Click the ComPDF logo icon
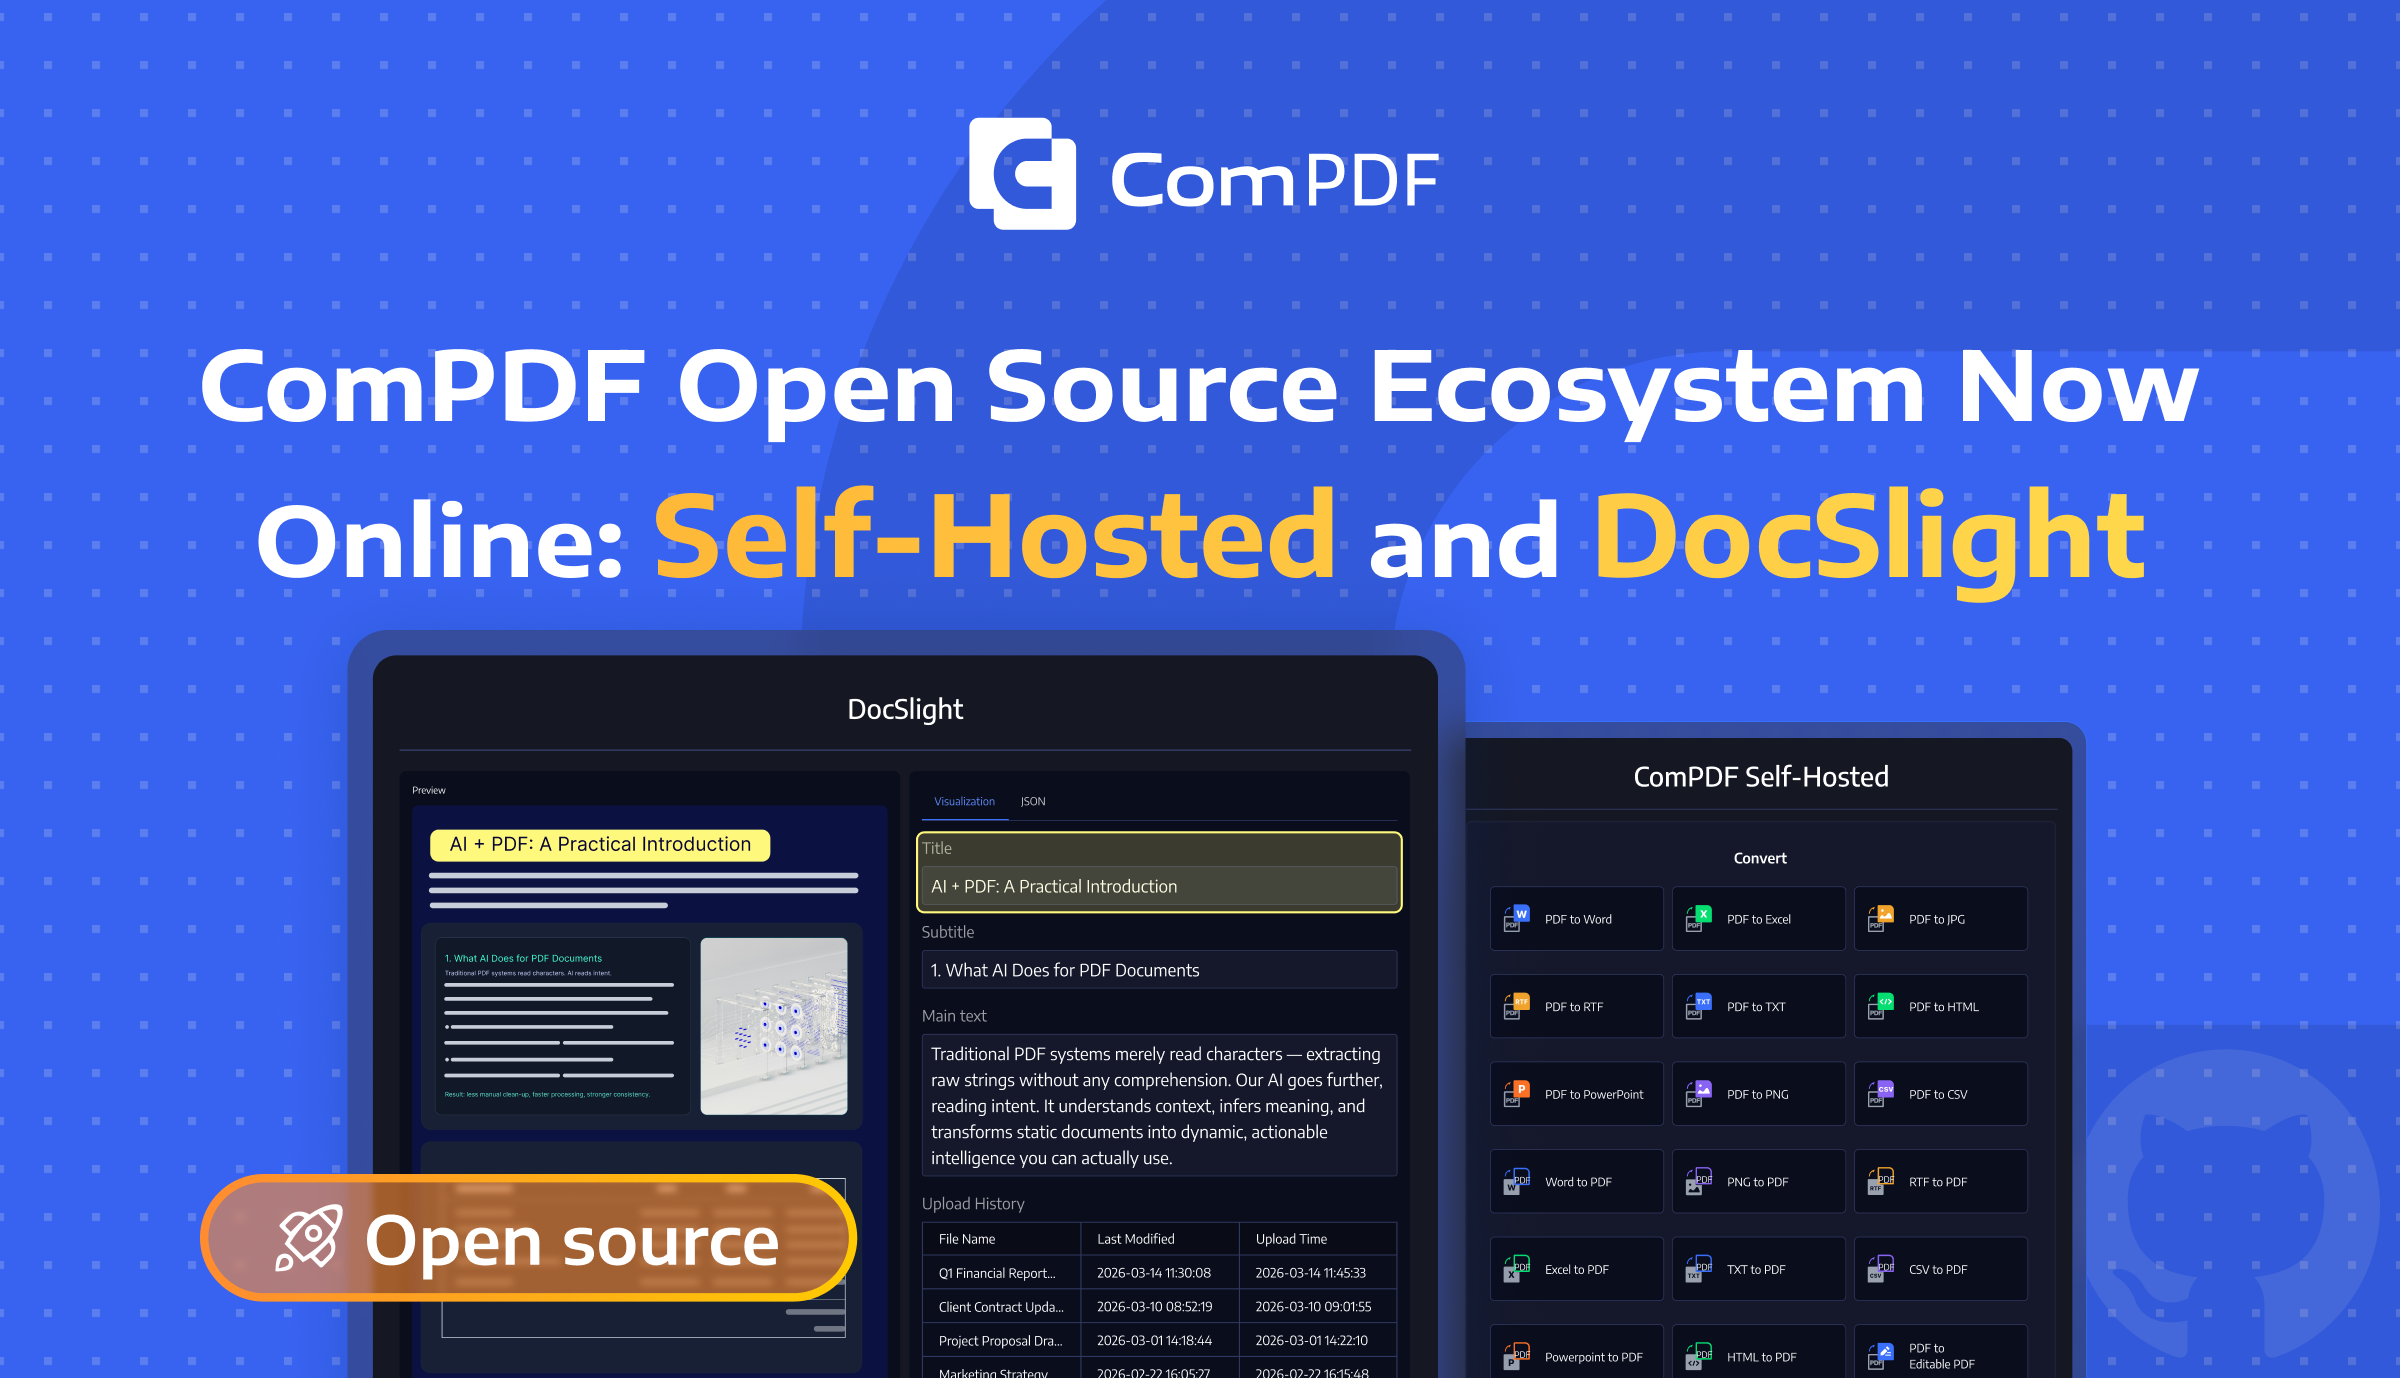 1022,174
